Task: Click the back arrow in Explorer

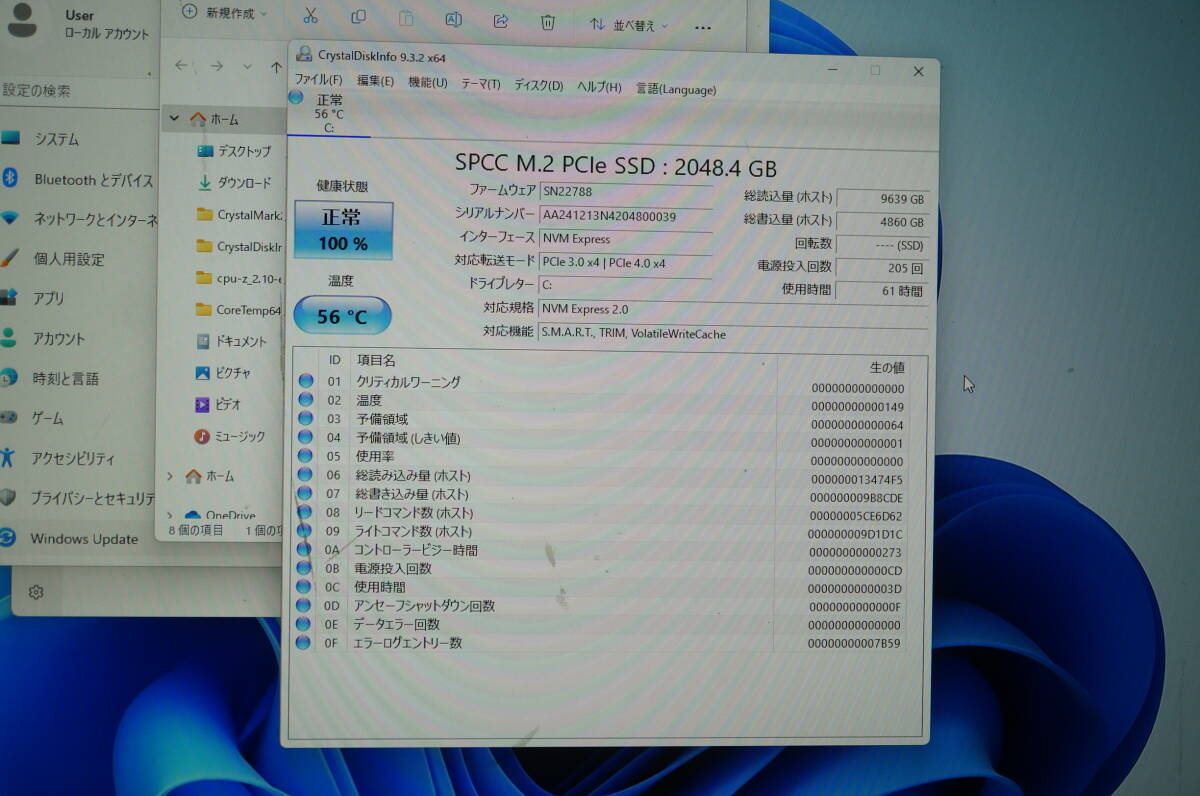Action: coord(181,65)
